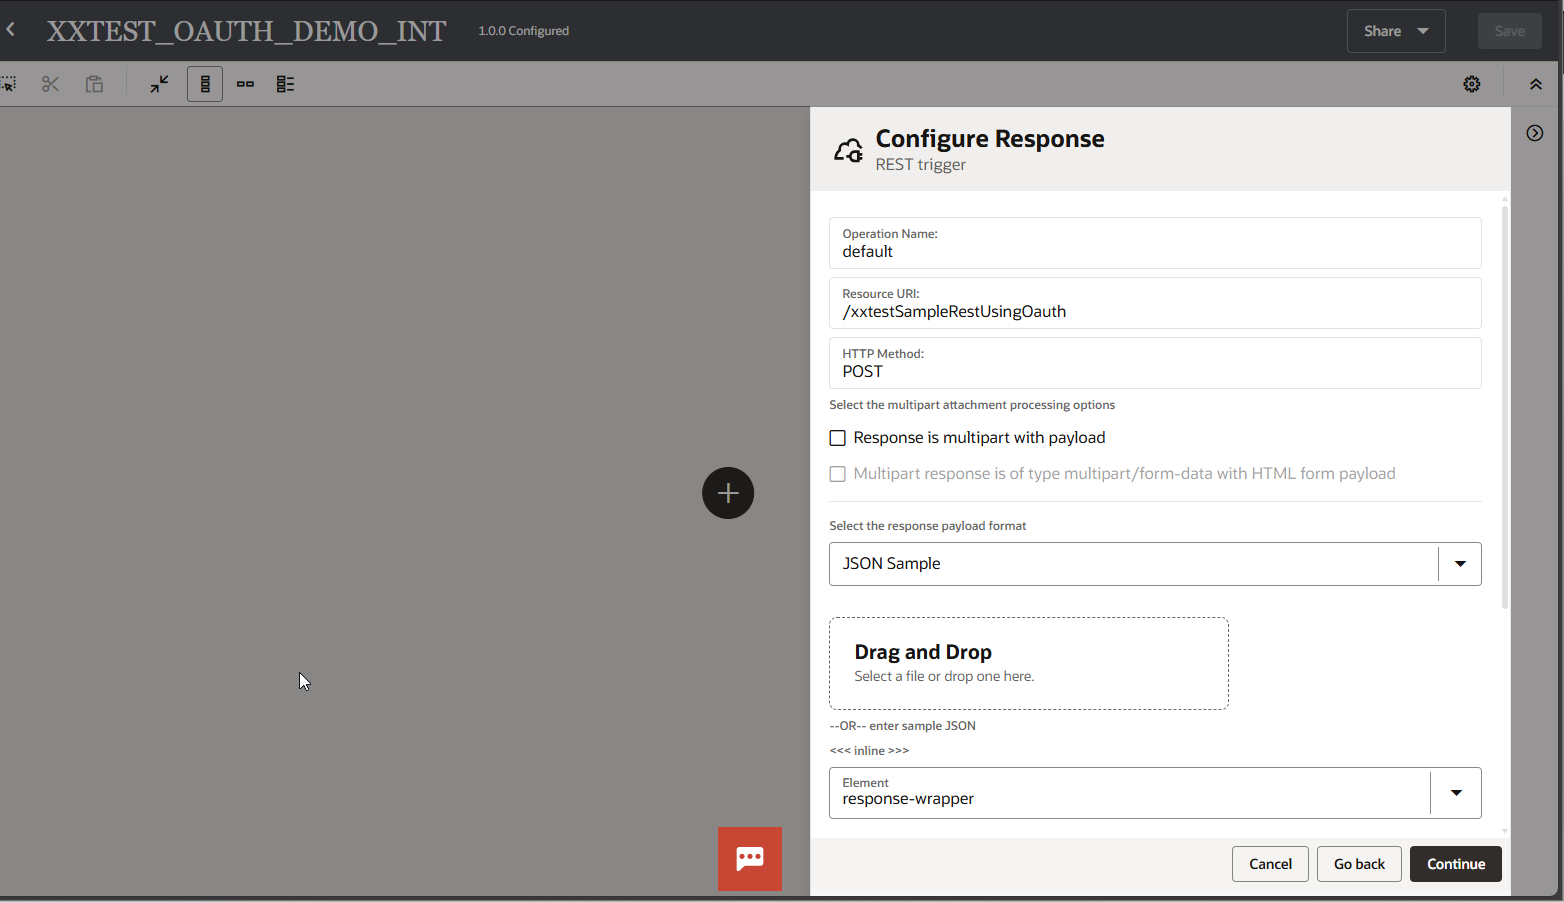Check Multipart response multipart/form-data option
The height and width of the screenshot is (903, 1564).
837,473
